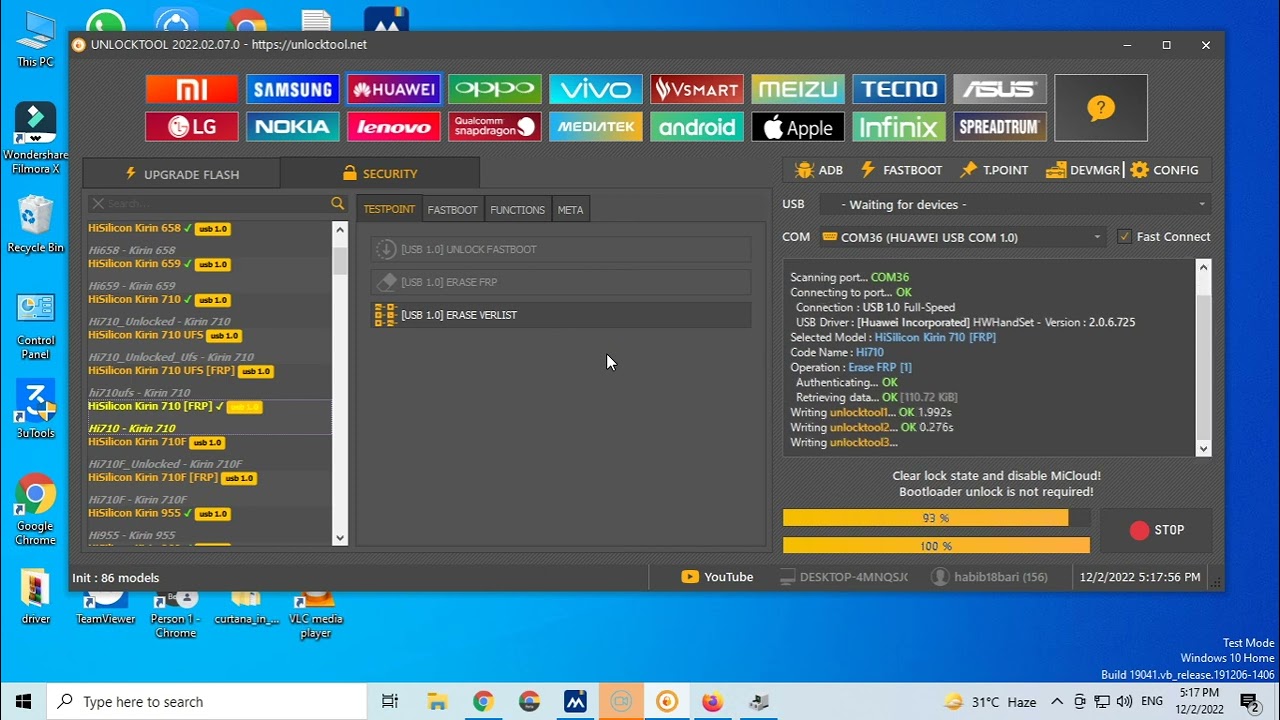Select the Lenovo brand icon
Viewport: 1280px width, 720px height.
point(394,127)
